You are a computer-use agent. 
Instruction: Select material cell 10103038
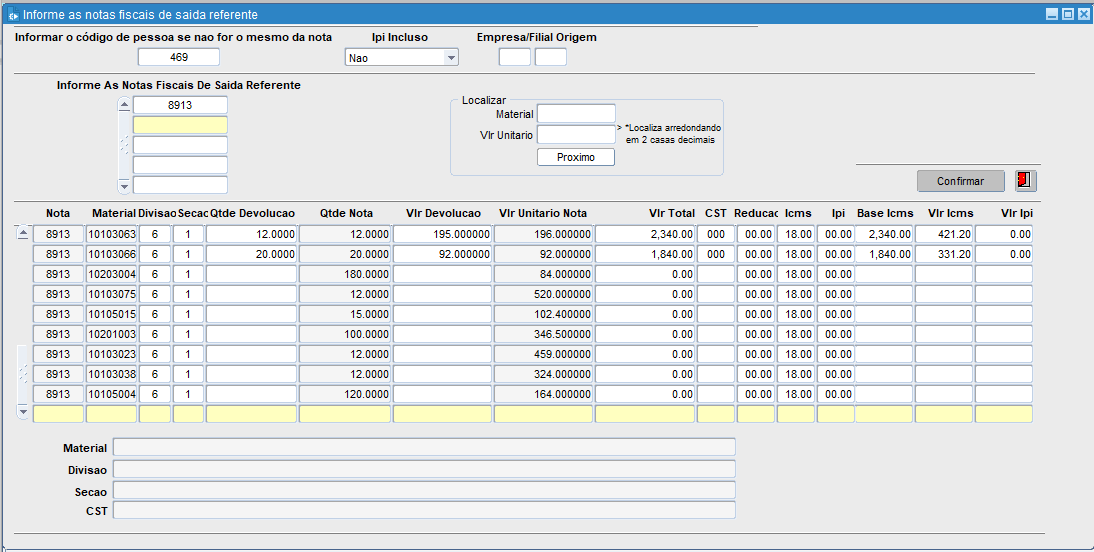coord(112,374)
